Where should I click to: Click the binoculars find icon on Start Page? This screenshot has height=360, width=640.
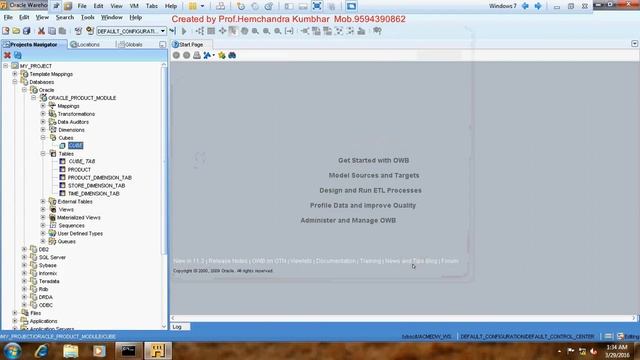pyautogui.click(x=232, y=55)
